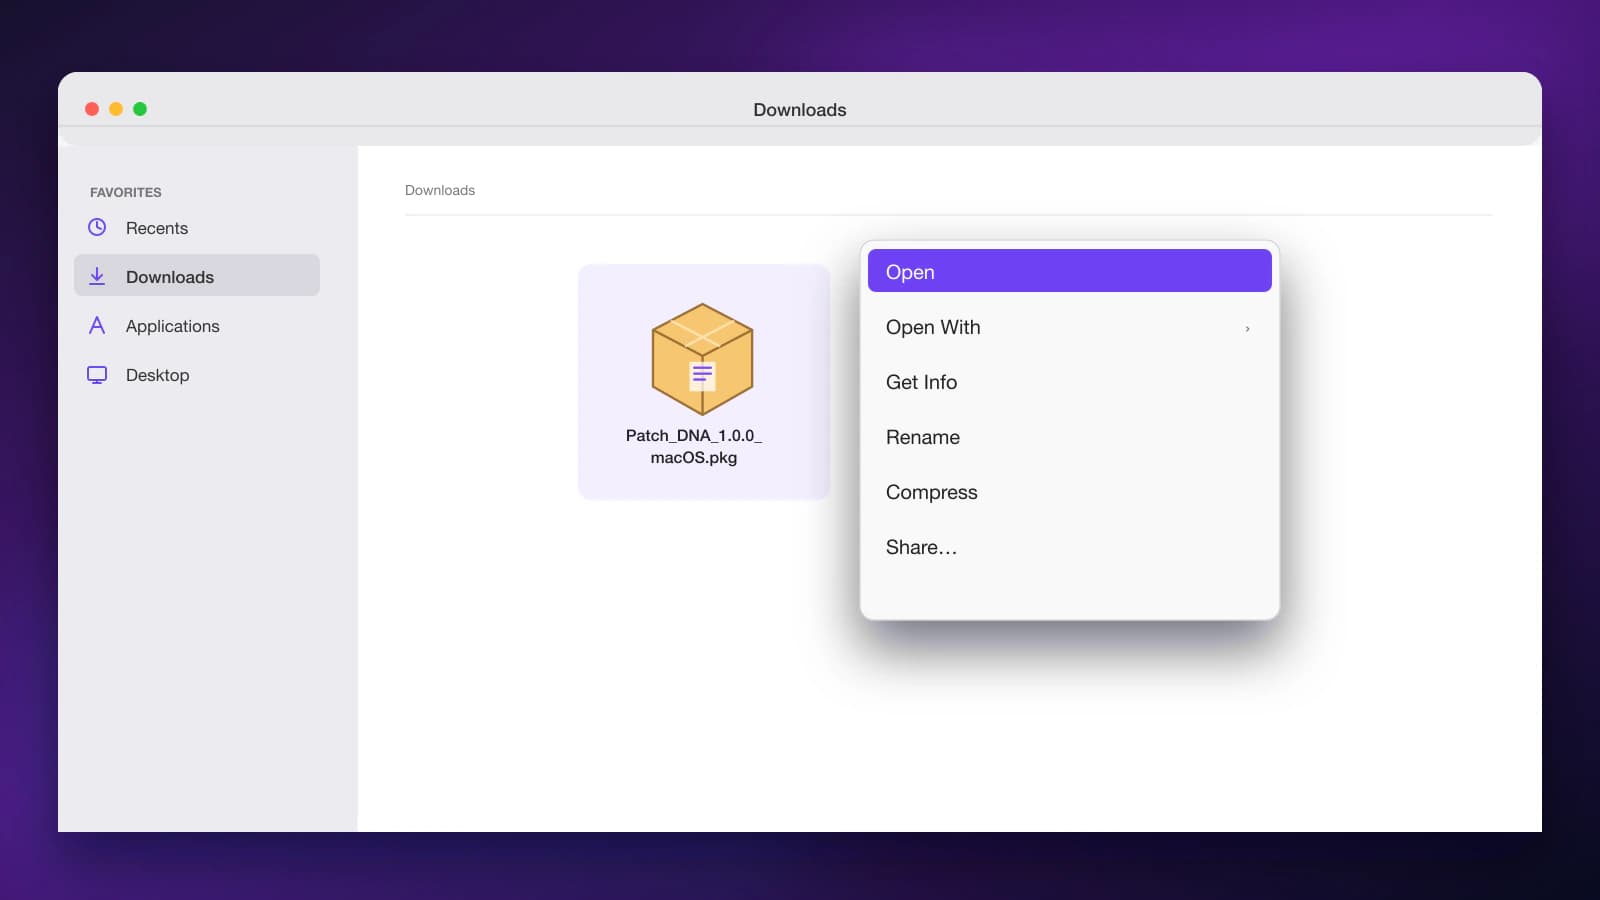
Task: Click the Recents clock icon
Action: point(97,227)
